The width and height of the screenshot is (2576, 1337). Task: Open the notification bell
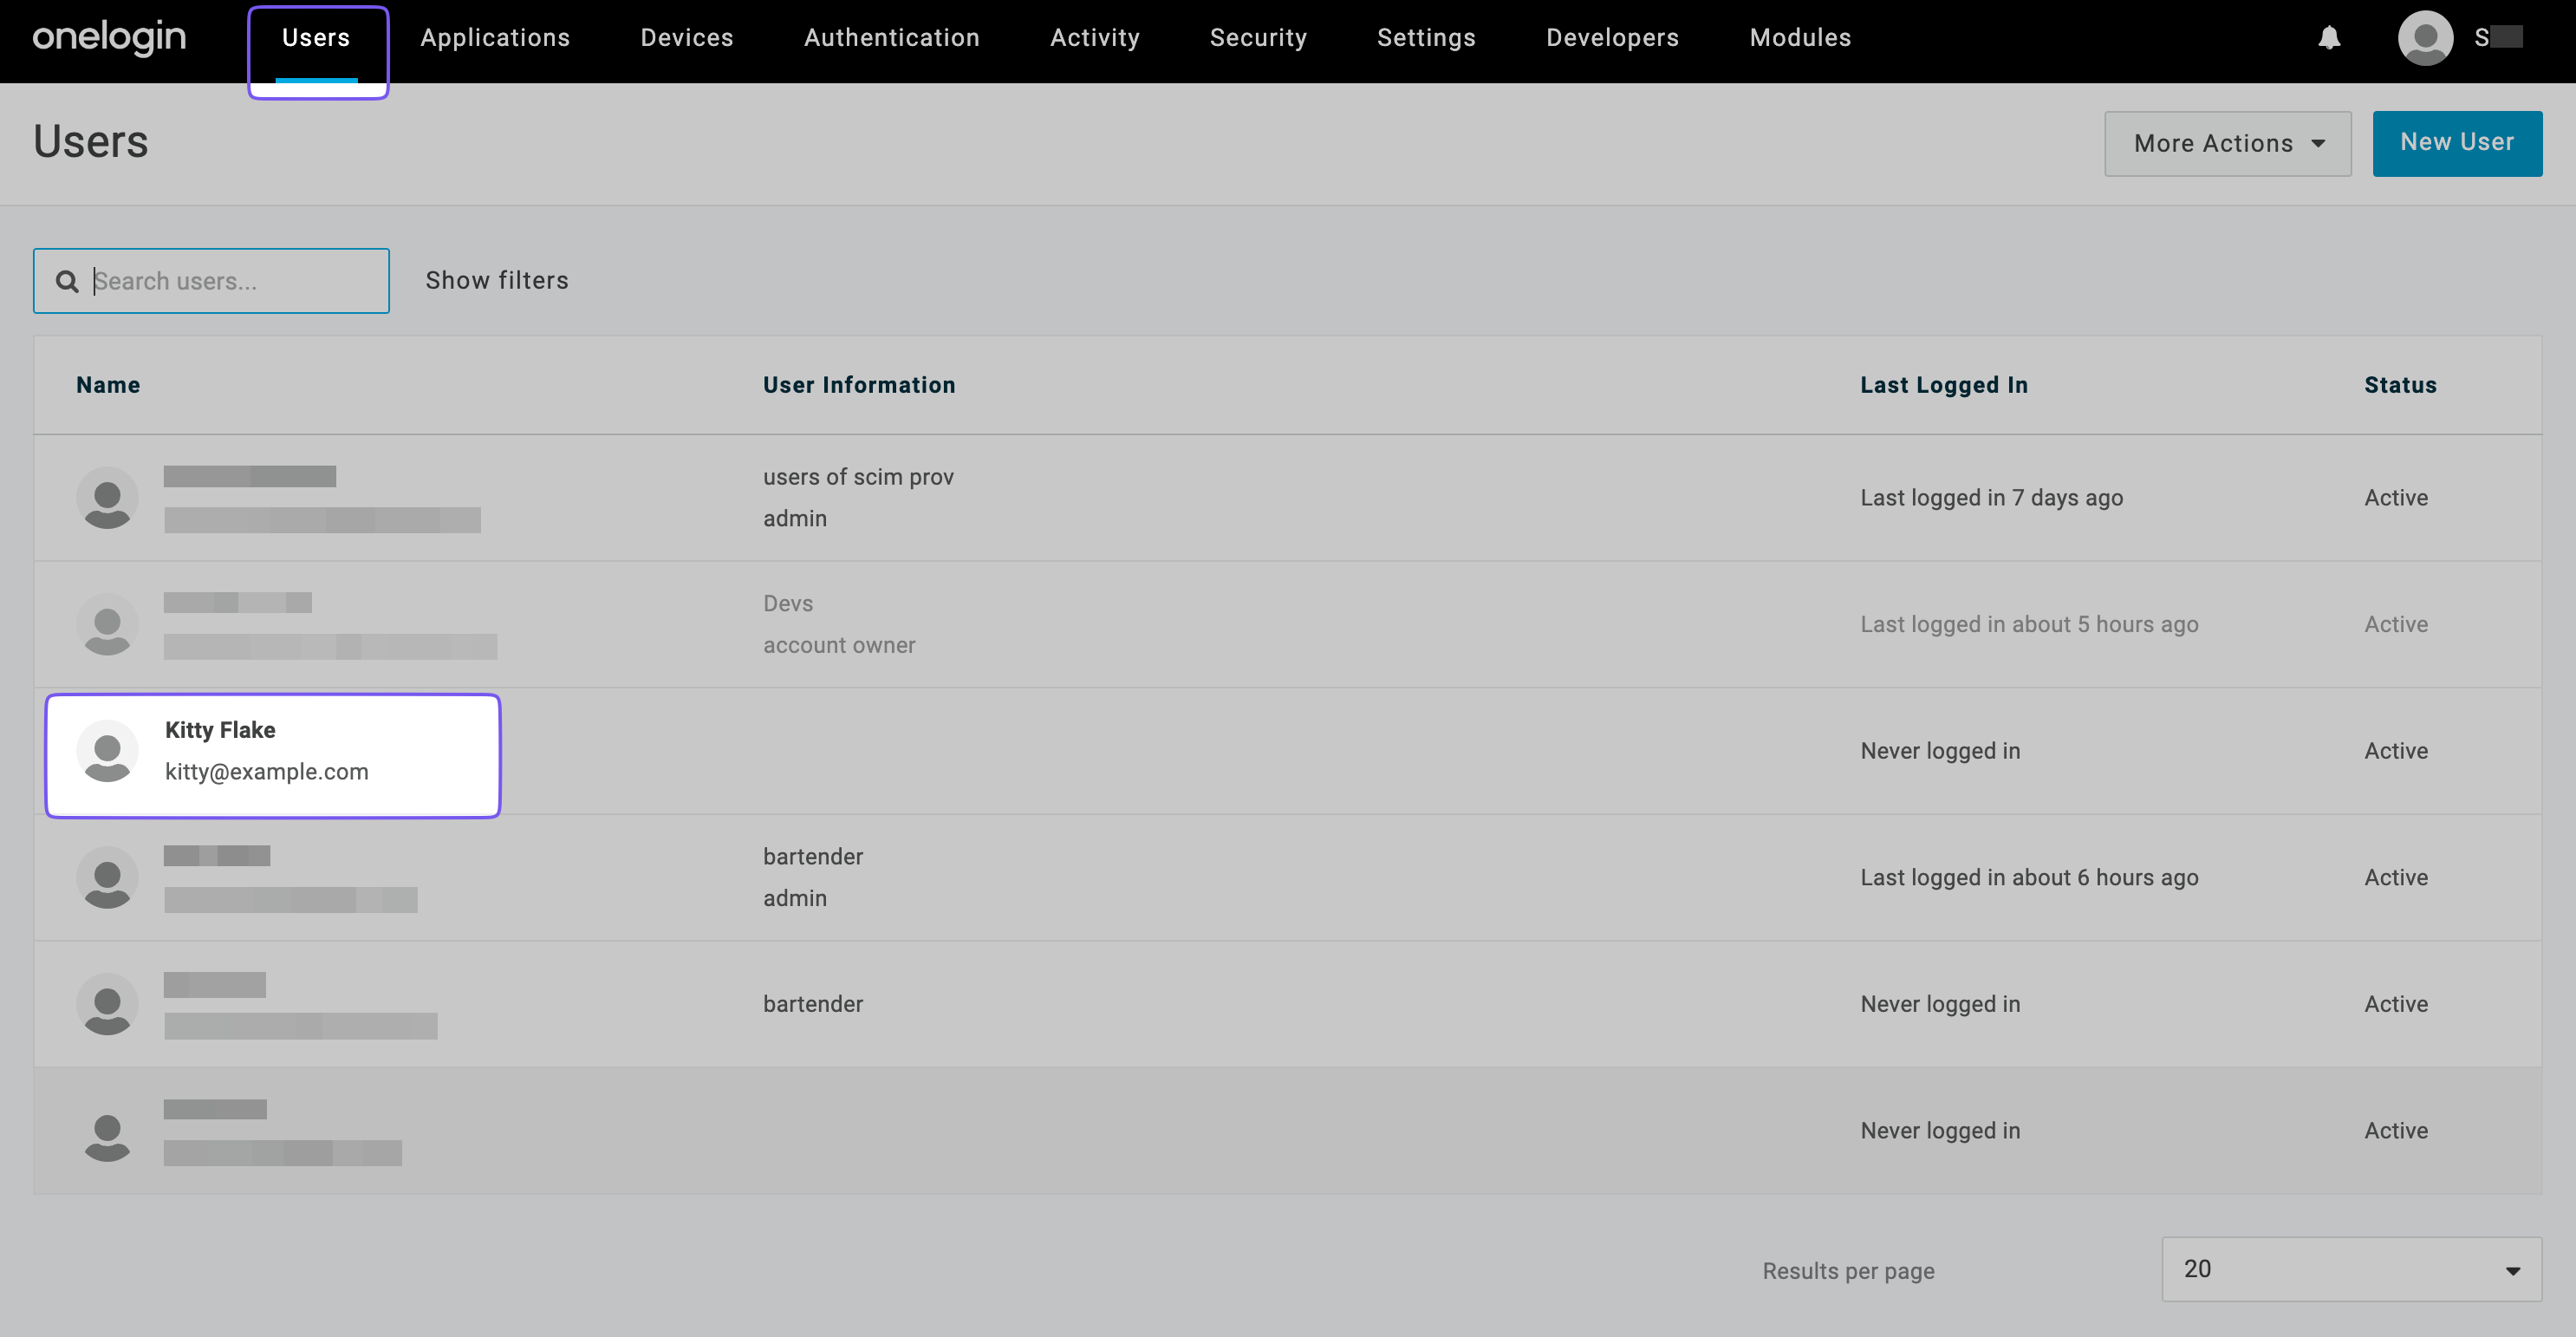[2328, 38]
